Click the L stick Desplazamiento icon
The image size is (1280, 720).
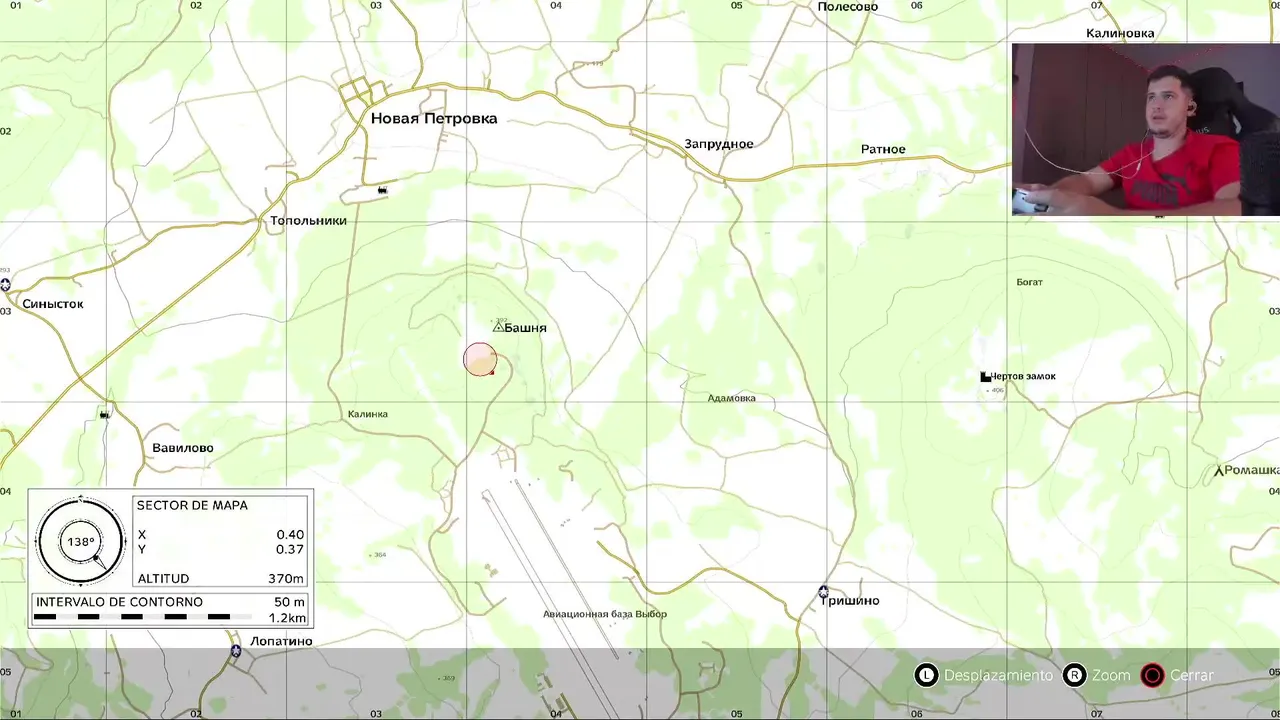[x=927, y=676]
